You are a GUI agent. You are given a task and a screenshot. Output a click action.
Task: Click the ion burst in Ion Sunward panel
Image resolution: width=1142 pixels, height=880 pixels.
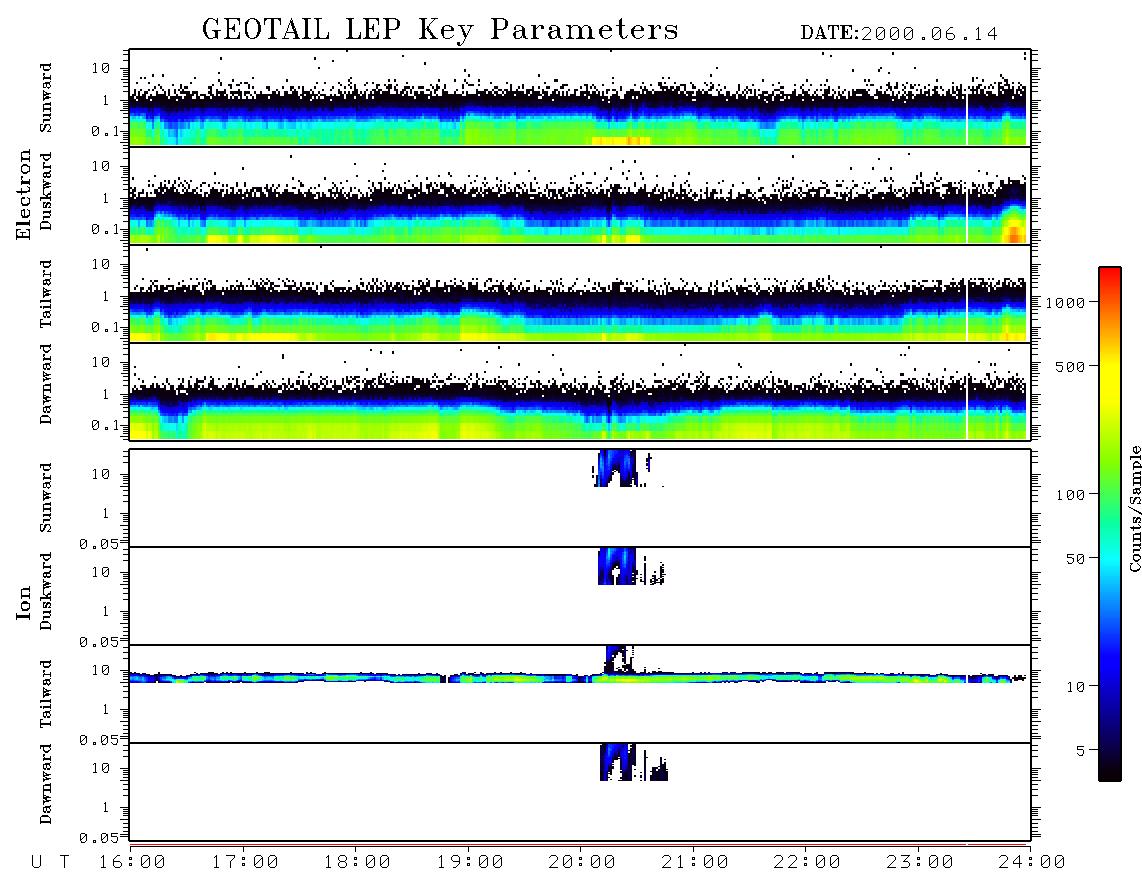618,468
